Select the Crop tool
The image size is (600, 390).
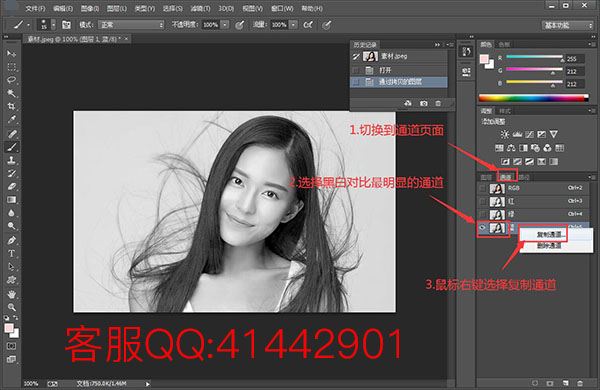tap(11, 106)
